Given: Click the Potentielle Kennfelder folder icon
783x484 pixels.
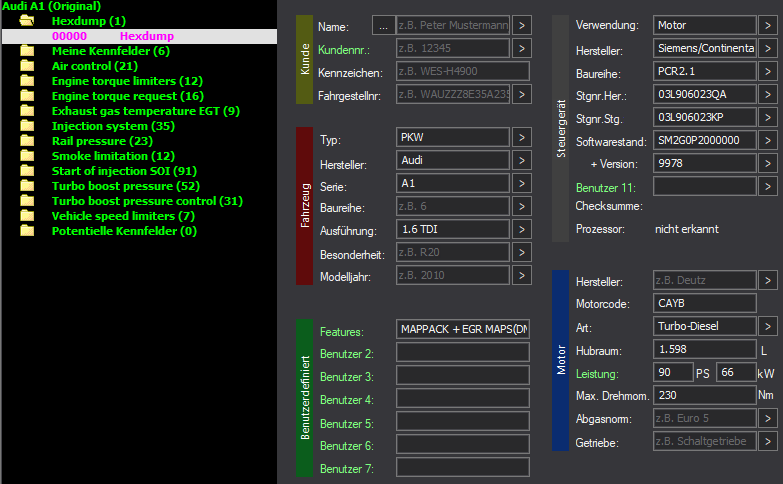Looking at the screenshot, I should tap(27, 231).
